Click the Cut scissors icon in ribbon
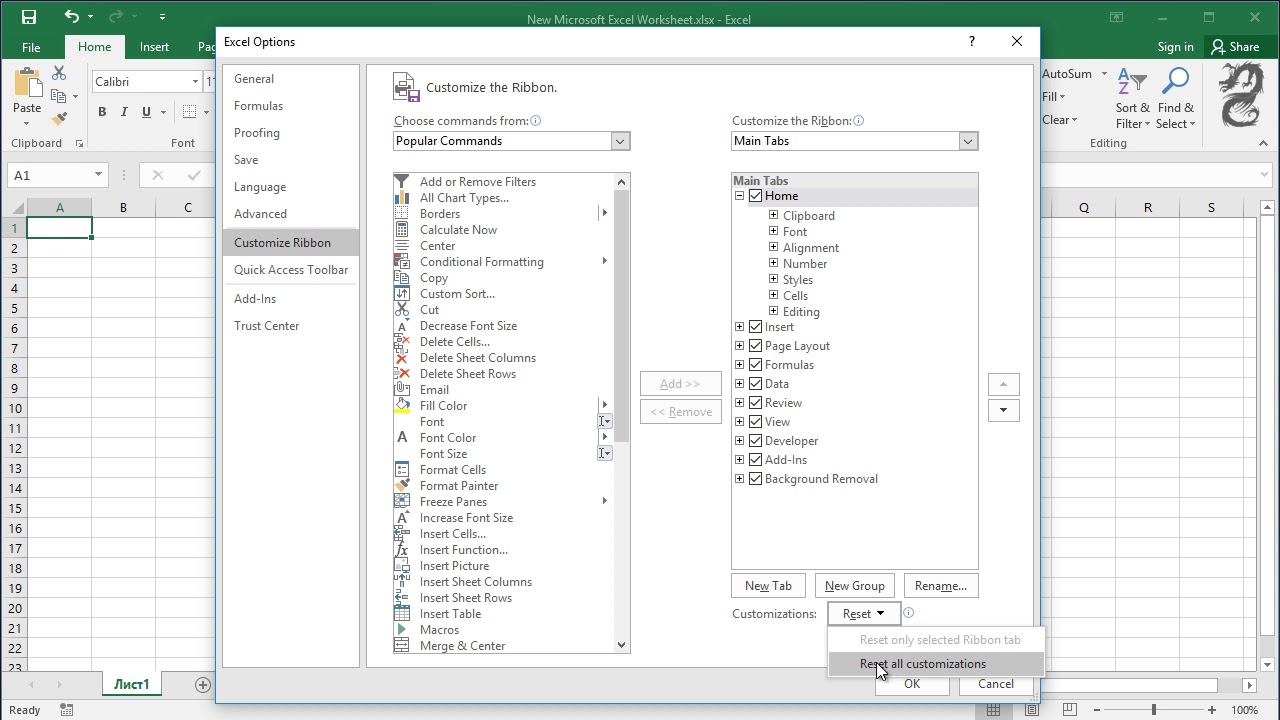Image resolution: width=1280 pixels, height=720 pixels. tap(59, 74)
